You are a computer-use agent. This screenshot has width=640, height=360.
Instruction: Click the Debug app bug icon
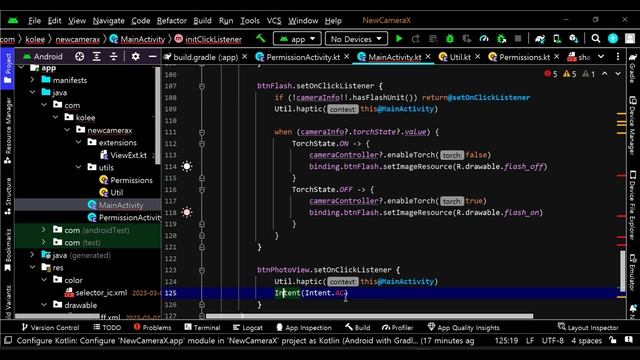click(x=450, y=39)
